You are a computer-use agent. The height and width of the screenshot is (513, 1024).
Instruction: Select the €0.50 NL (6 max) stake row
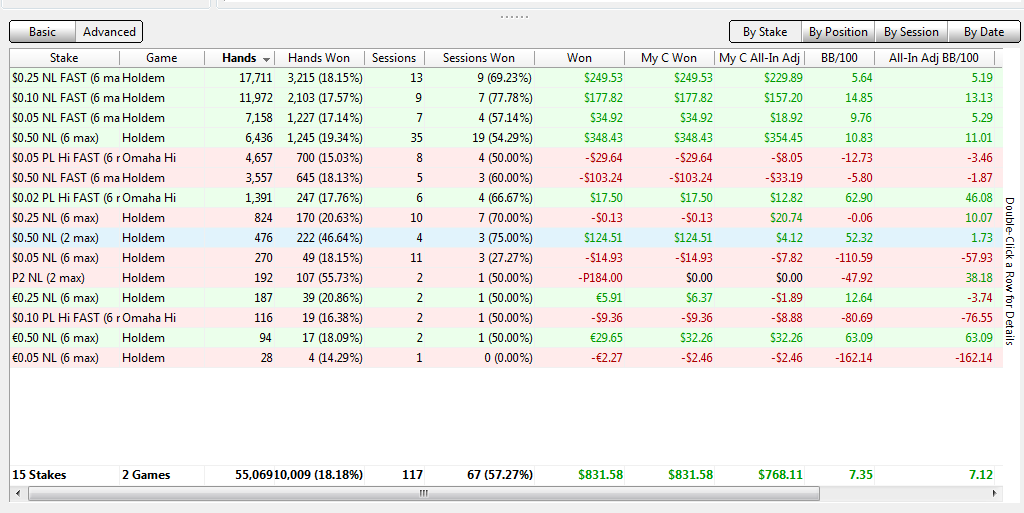(x=506, y=337)
